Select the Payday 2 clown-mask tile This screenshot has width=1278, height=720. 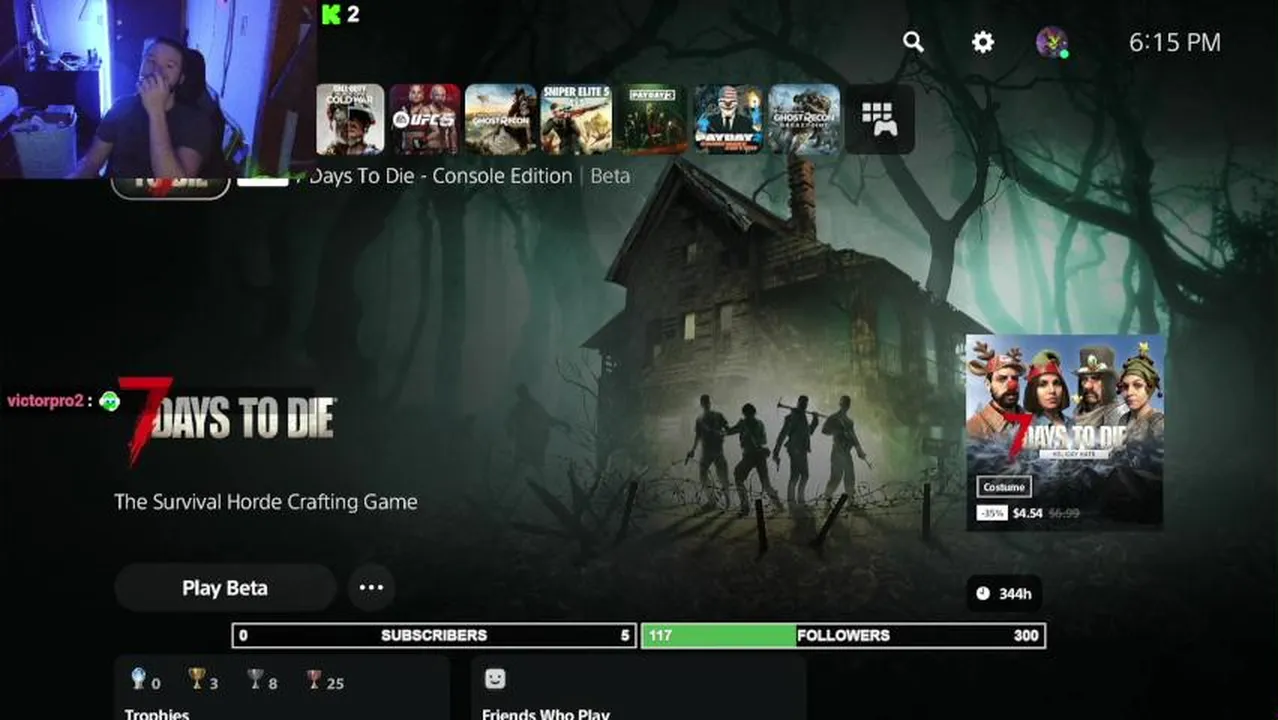728,119
